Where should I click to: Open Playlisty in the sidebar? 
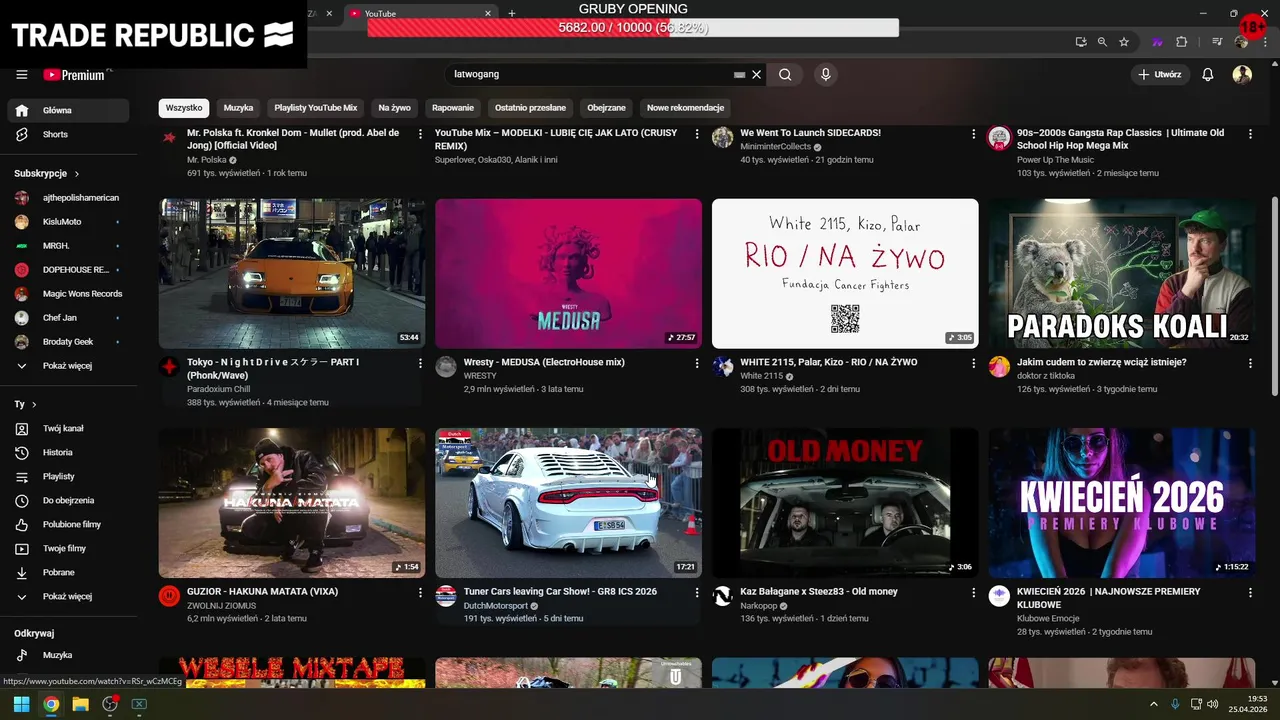[x=68, y=476]
